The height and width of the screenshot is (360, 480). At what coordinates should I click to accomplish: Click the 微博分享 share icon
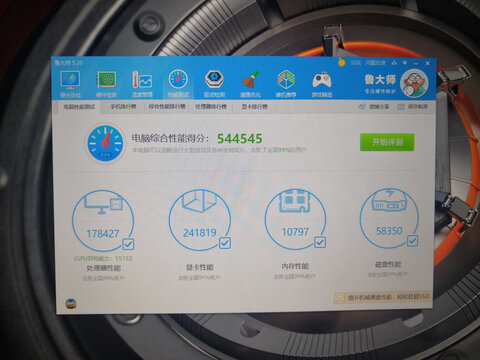(362, 107)
